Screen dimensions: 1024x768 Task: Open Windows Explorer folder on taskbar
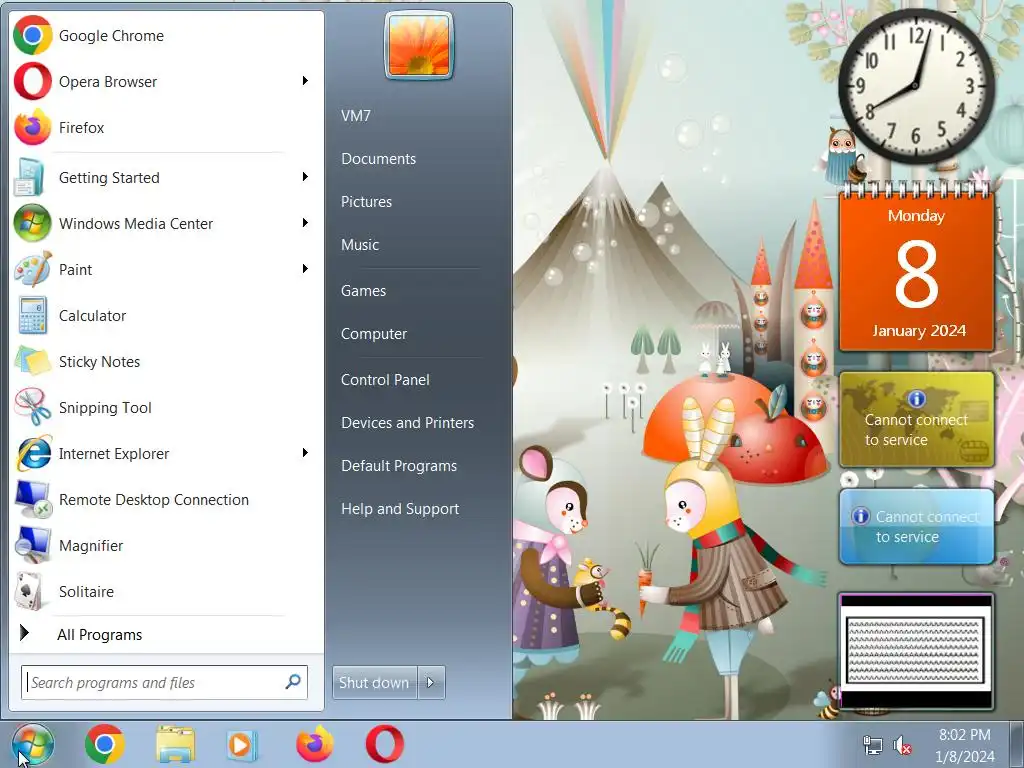(175, 744)
